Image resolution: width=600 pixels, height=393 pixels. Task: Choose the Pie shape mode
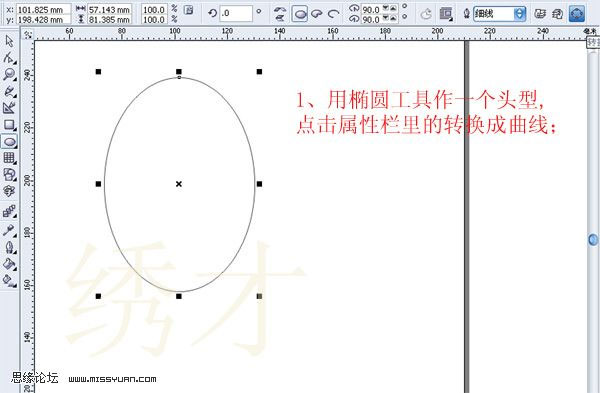point(317,14)
